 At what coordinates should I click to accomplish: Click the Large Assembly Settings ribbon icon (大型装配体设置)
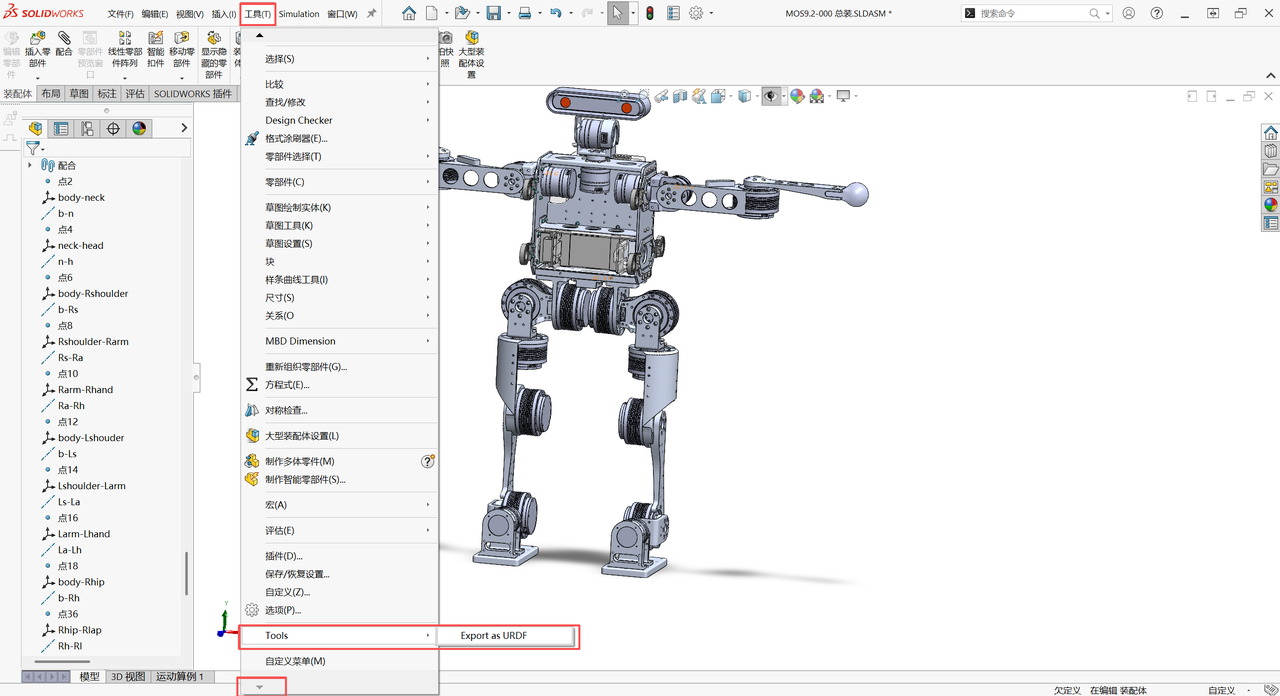[471, 38]
